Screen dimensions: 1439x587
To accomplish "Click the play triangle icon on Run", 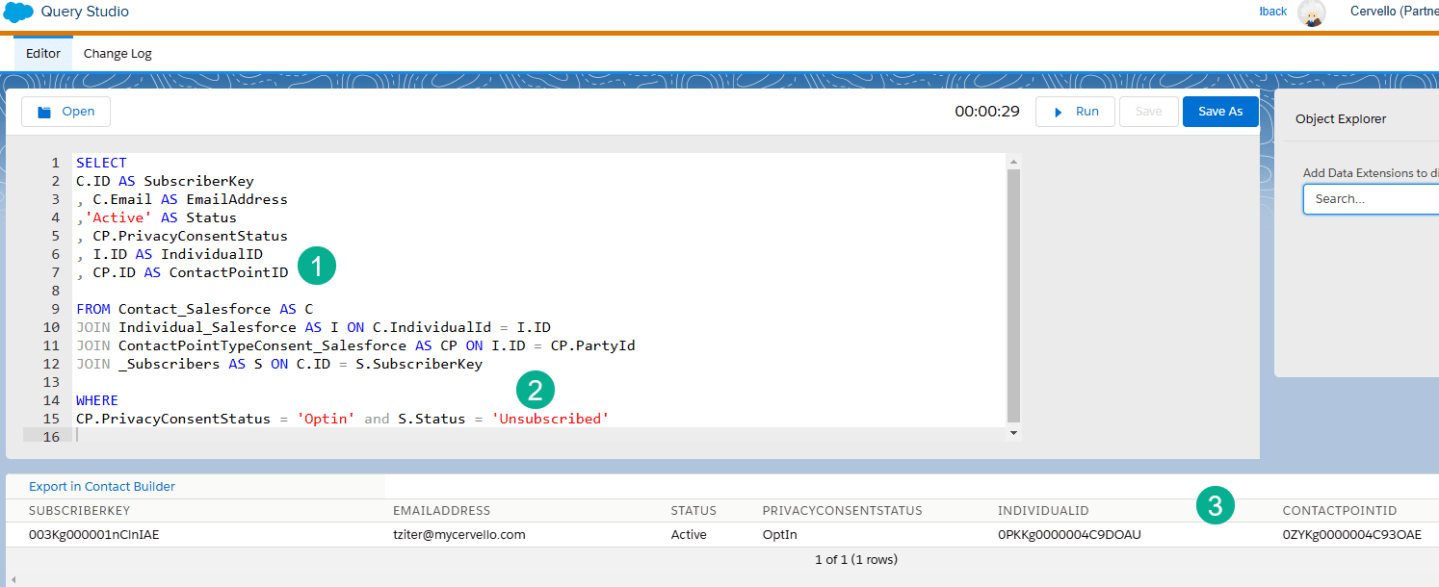I will [x=1060, y=111].
